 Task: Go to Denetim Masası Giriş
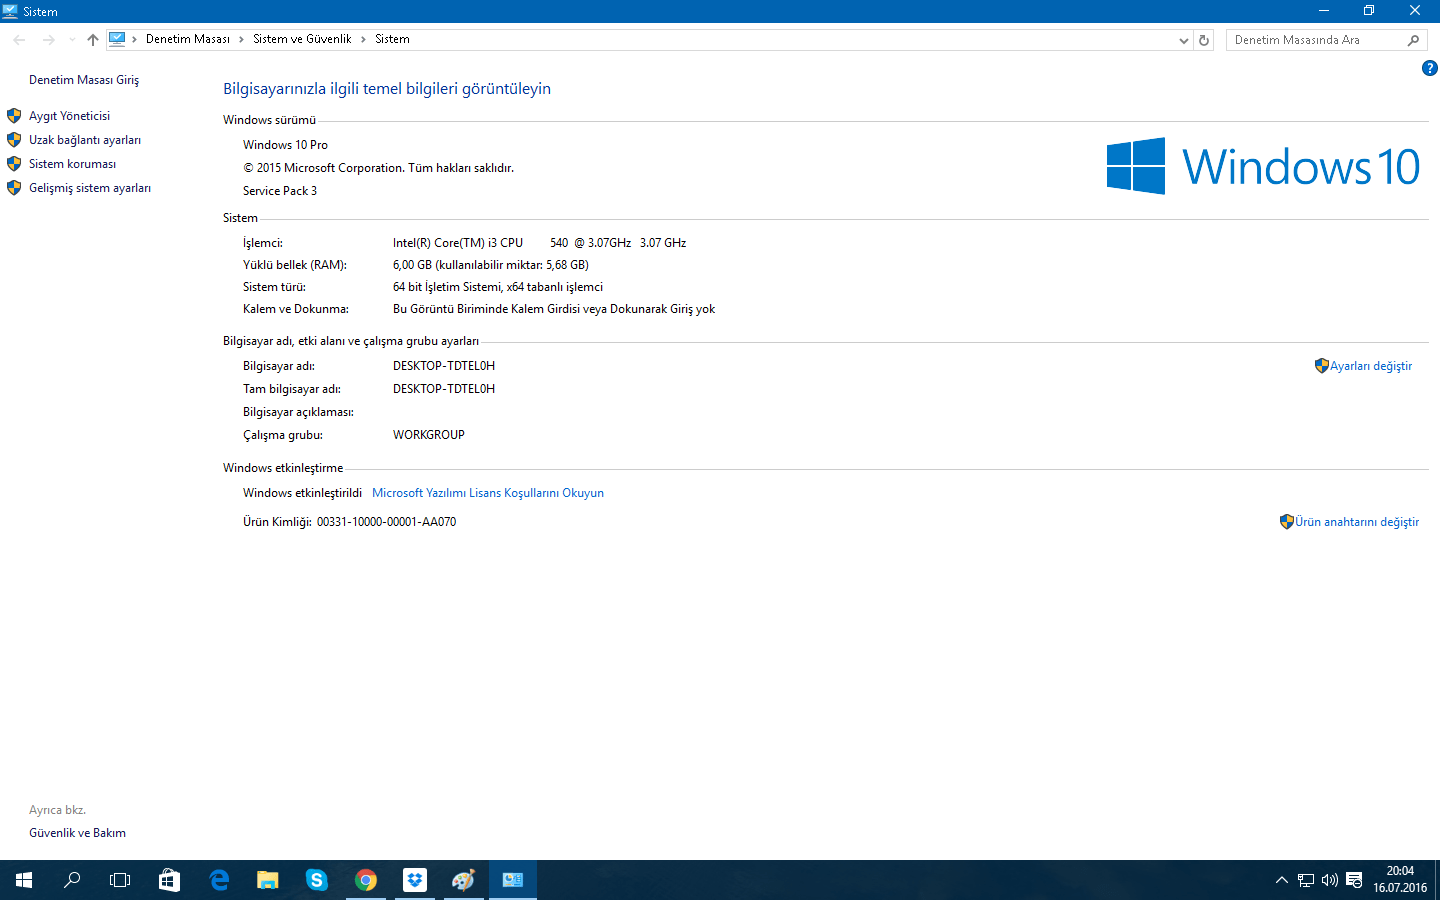pyautogui.click(x=84, y=80)
